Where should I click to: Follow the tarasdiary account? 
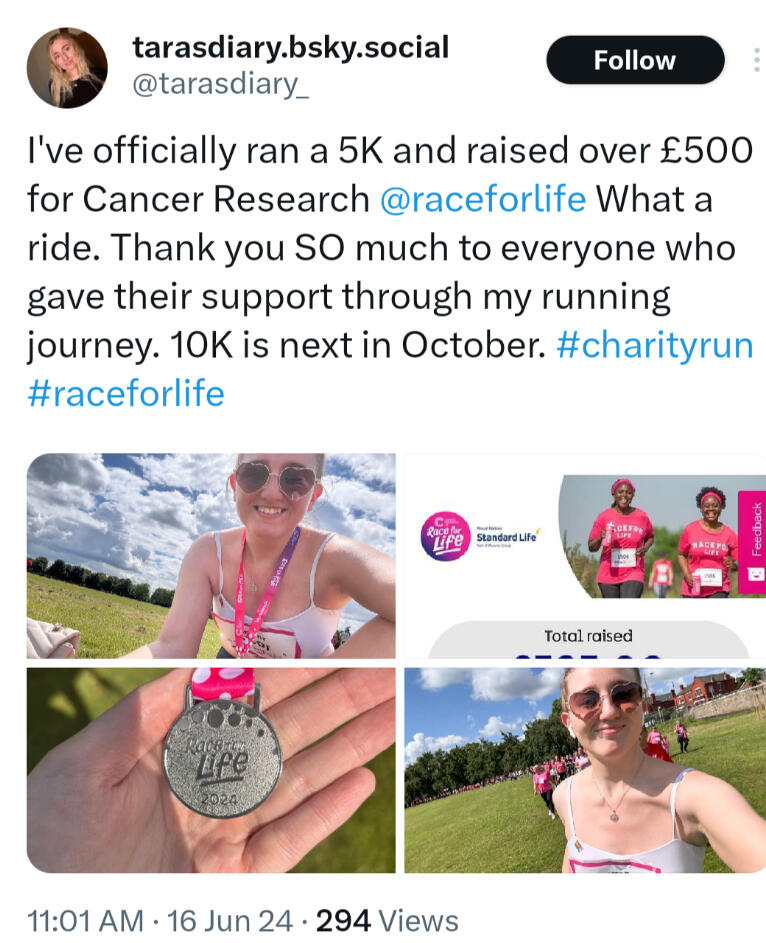[634, 60]
